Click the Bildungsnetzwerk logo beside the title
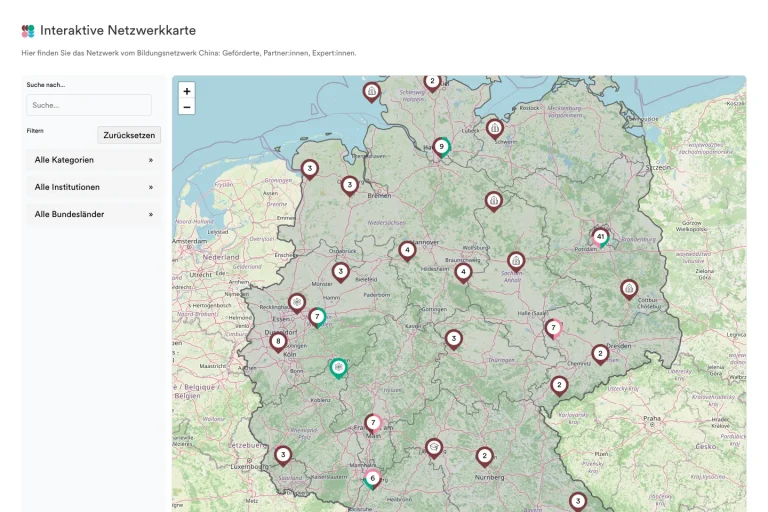Screen dimensions: 768x512 click(x=28, y=31)
